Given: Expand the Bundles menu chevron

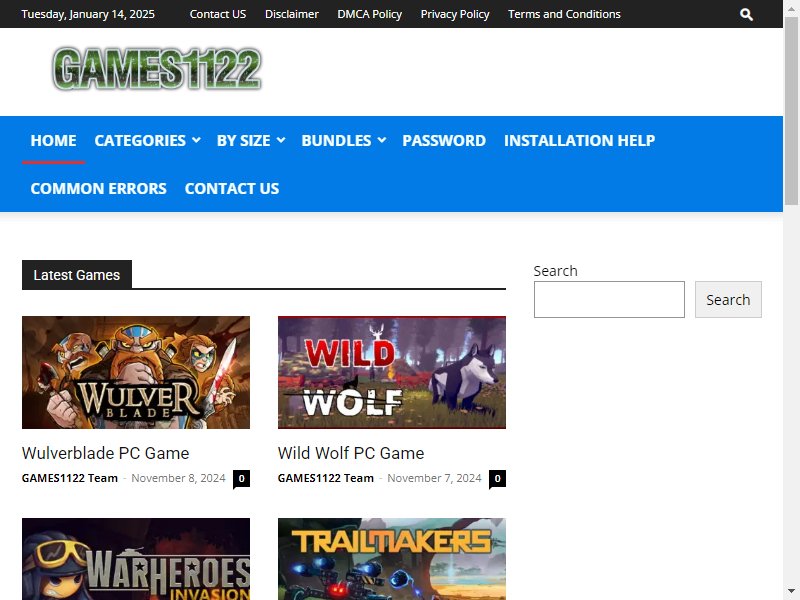Looking at the screenshot, I should pyautogui.click(x=382, y=140).
